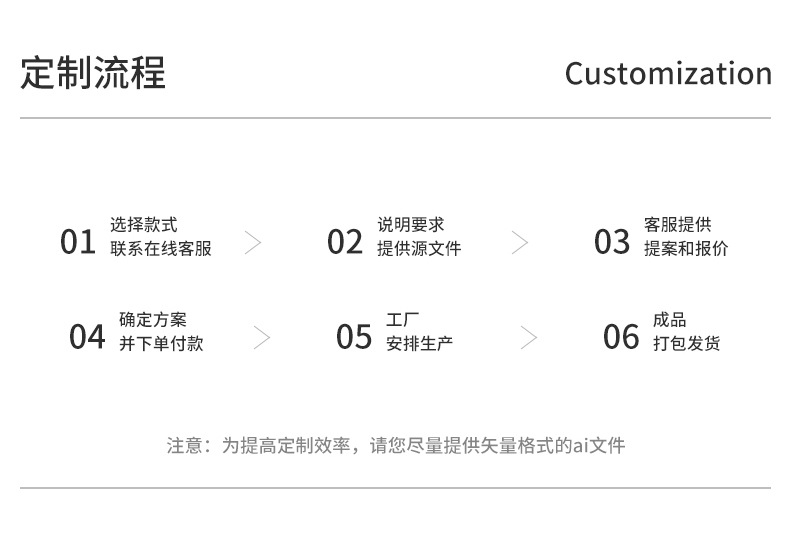The height and width of the screenshot is (534, 790).
Task: Click the 联系在线客服 text
Action: point(161,249)
